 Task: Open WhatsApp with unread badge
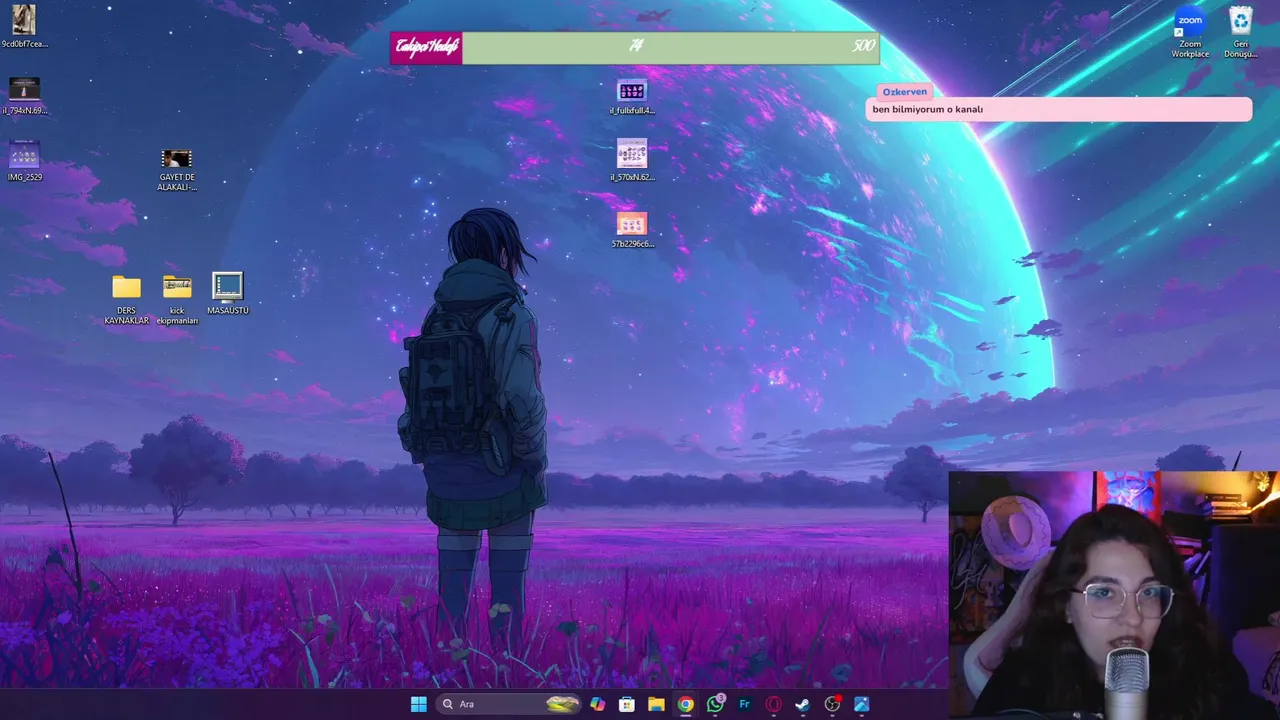[x=715, y=704]
